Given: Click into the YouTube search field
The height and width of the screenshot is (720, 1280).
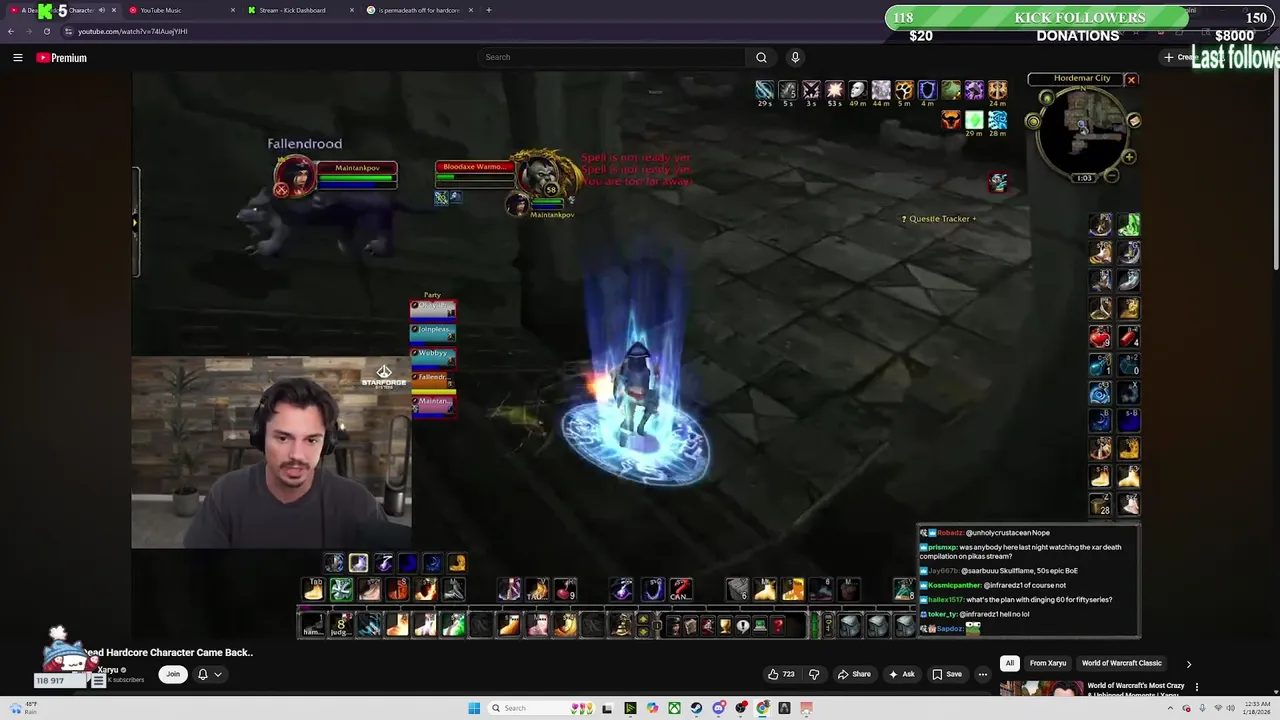Looking at the screenshot, I should [611, 57].
